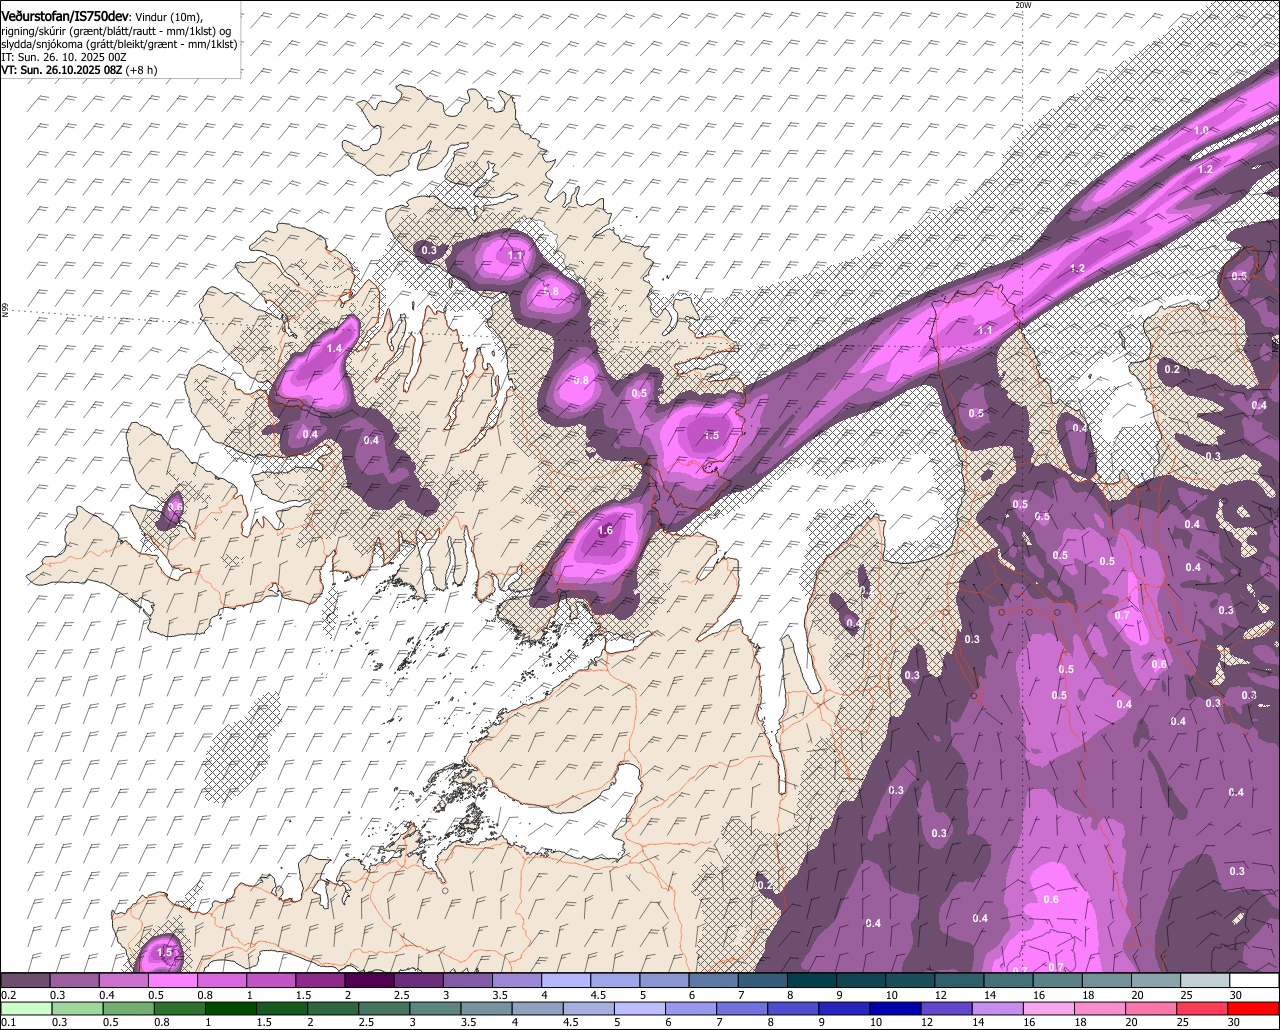Viewport: 1280px width, 1030px height.
Task: Select lower legend swatch starting at 3
Action: [x=435, y=1008]
